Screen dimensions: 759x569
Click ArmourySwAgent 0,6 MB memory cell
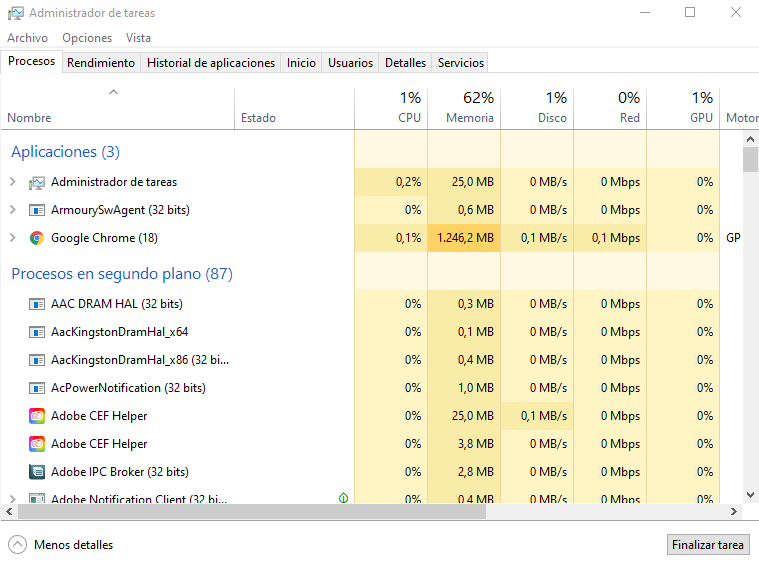[464, 210]
